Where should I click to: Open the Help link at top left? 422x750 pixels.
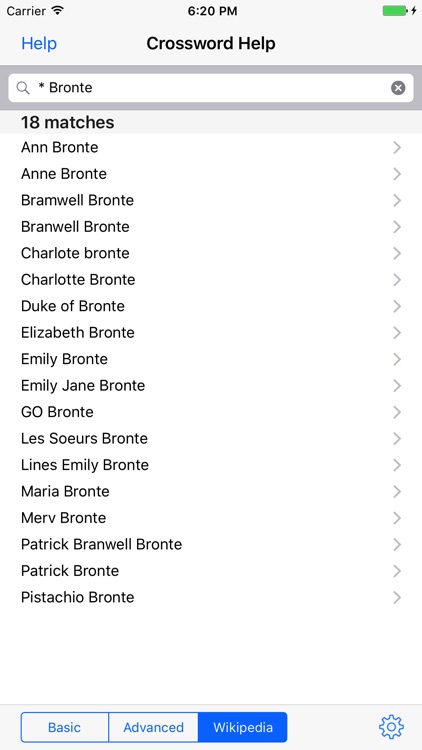click(39, 44)
